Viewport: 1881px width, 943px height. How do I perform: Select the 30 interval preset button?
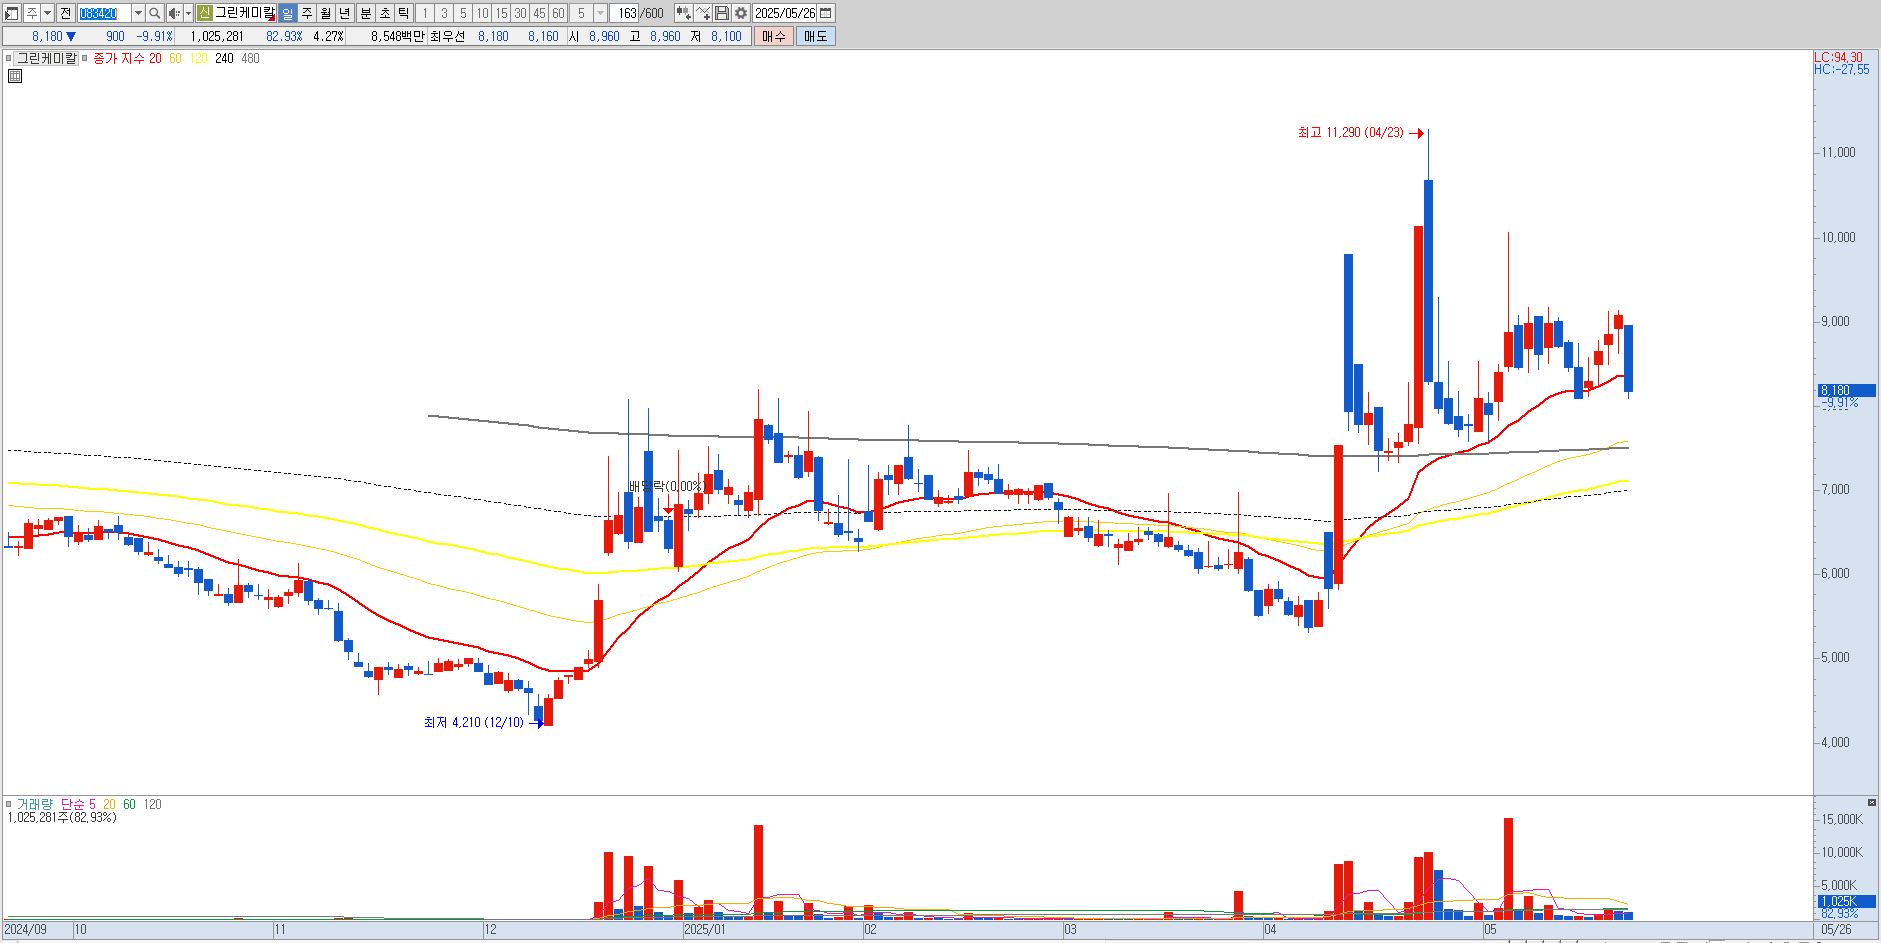pyautogui.click(x=520, y=13)
